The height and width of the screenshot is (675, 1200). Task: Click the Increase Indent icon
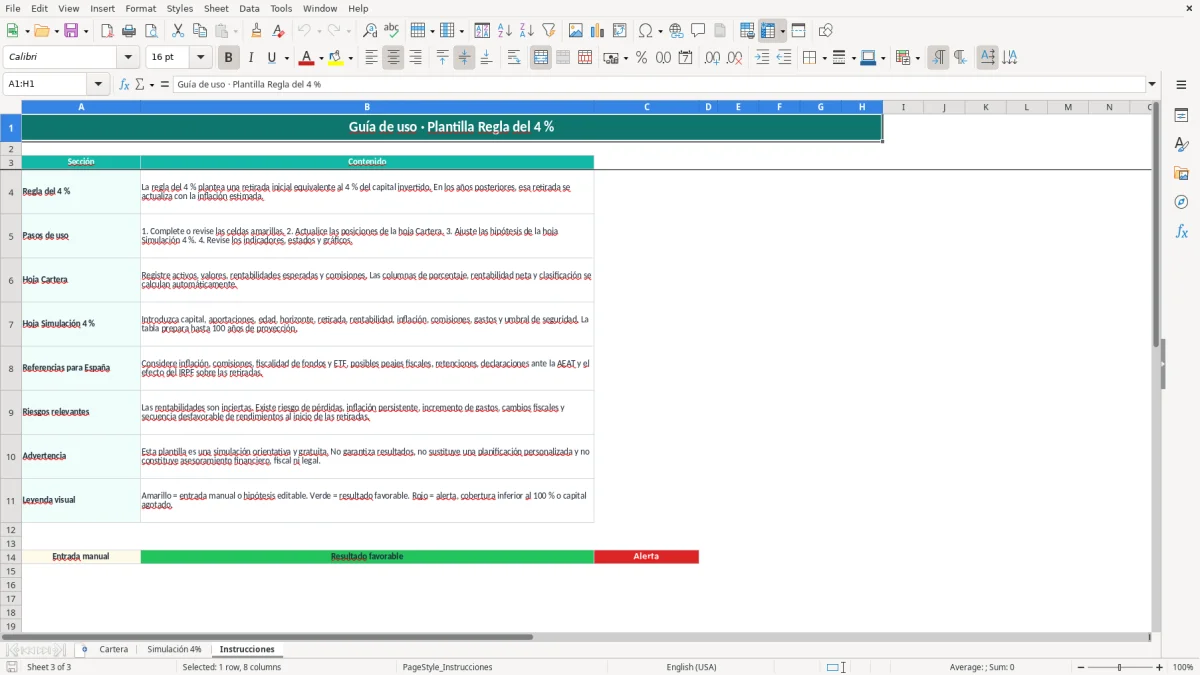coord(762,58)
